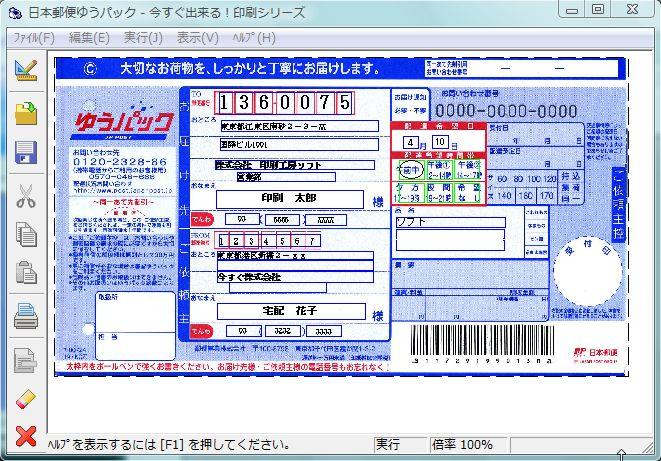661x461 pixels.
Task: Print with the printer icon
Action: click(26, 316)
